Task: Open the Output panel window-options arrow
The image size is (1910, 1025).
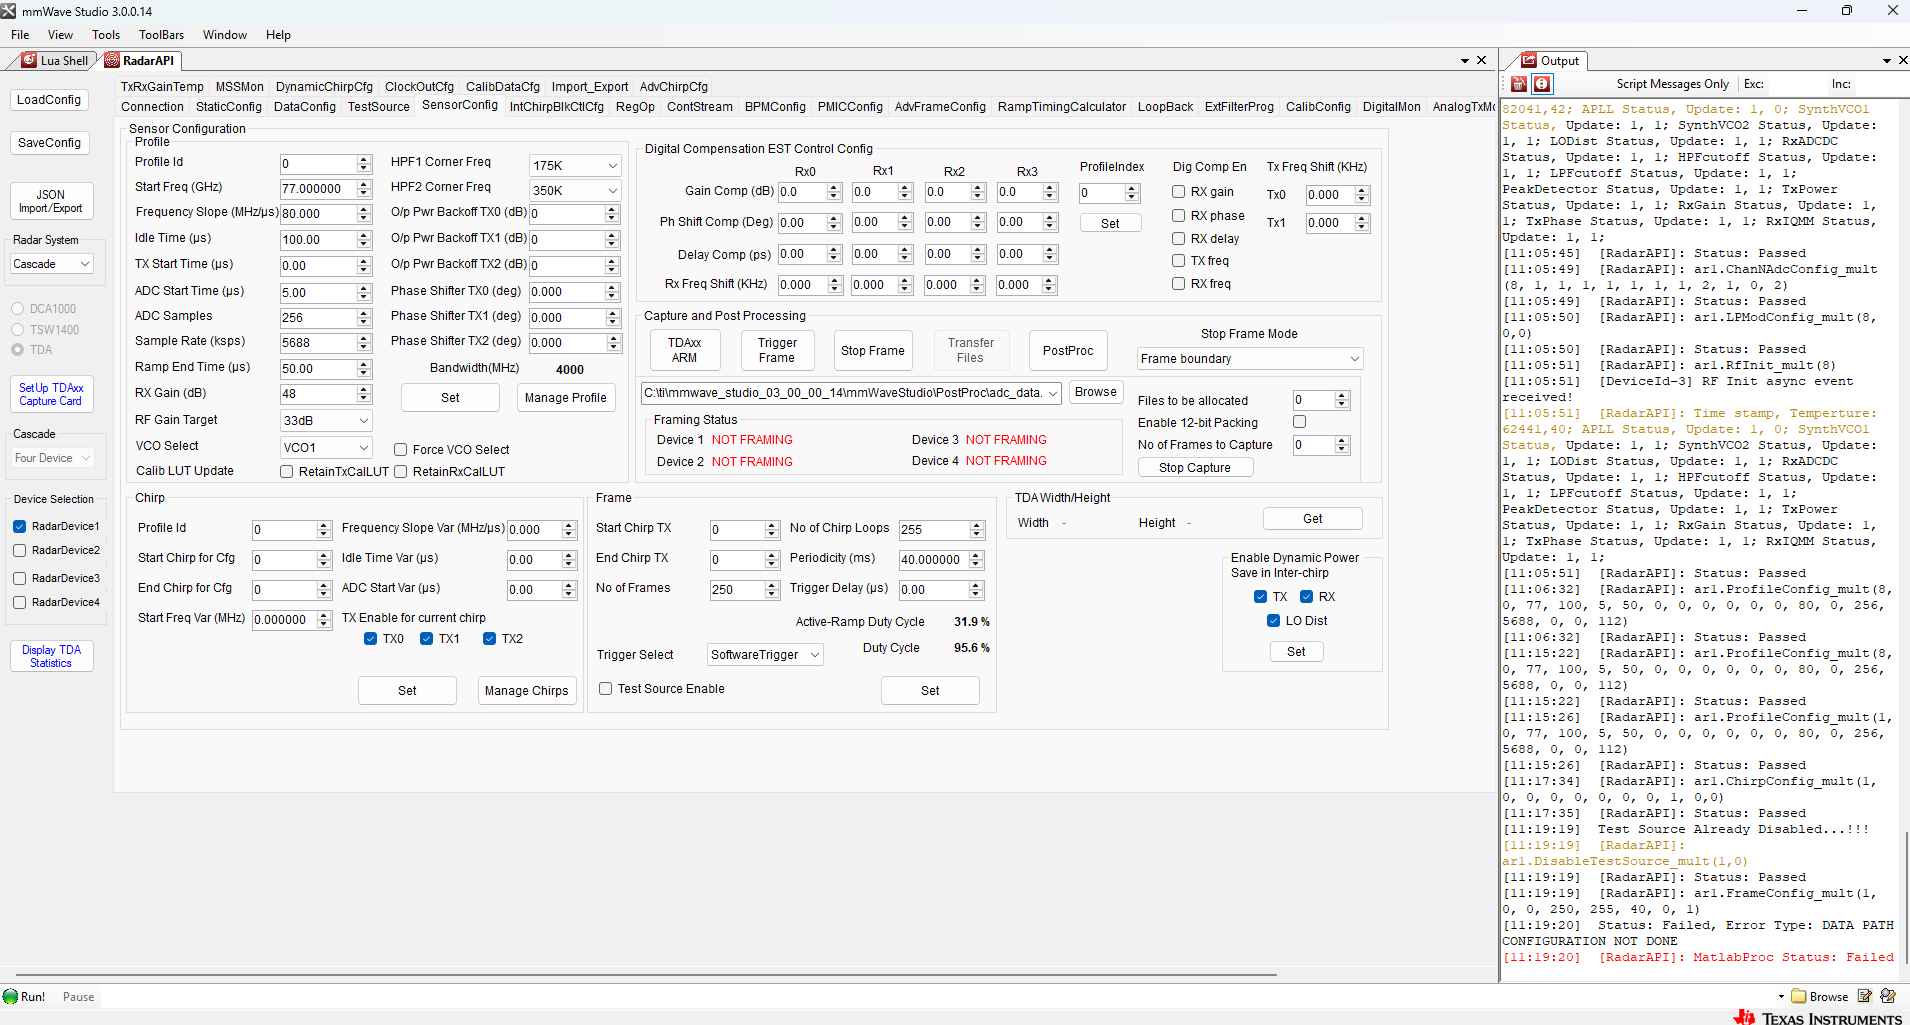Action: pyautogui.click(x=1886, y=61)
